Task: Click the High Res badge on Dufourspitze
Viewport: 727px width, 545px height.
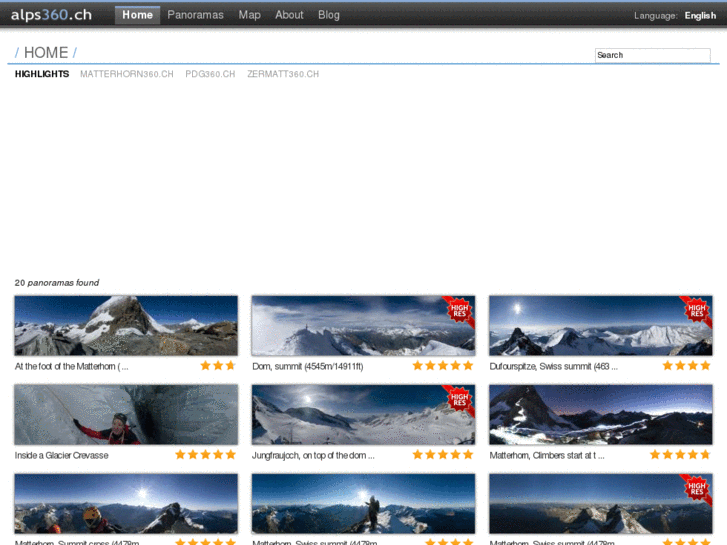Action: (x=697, y=311)
